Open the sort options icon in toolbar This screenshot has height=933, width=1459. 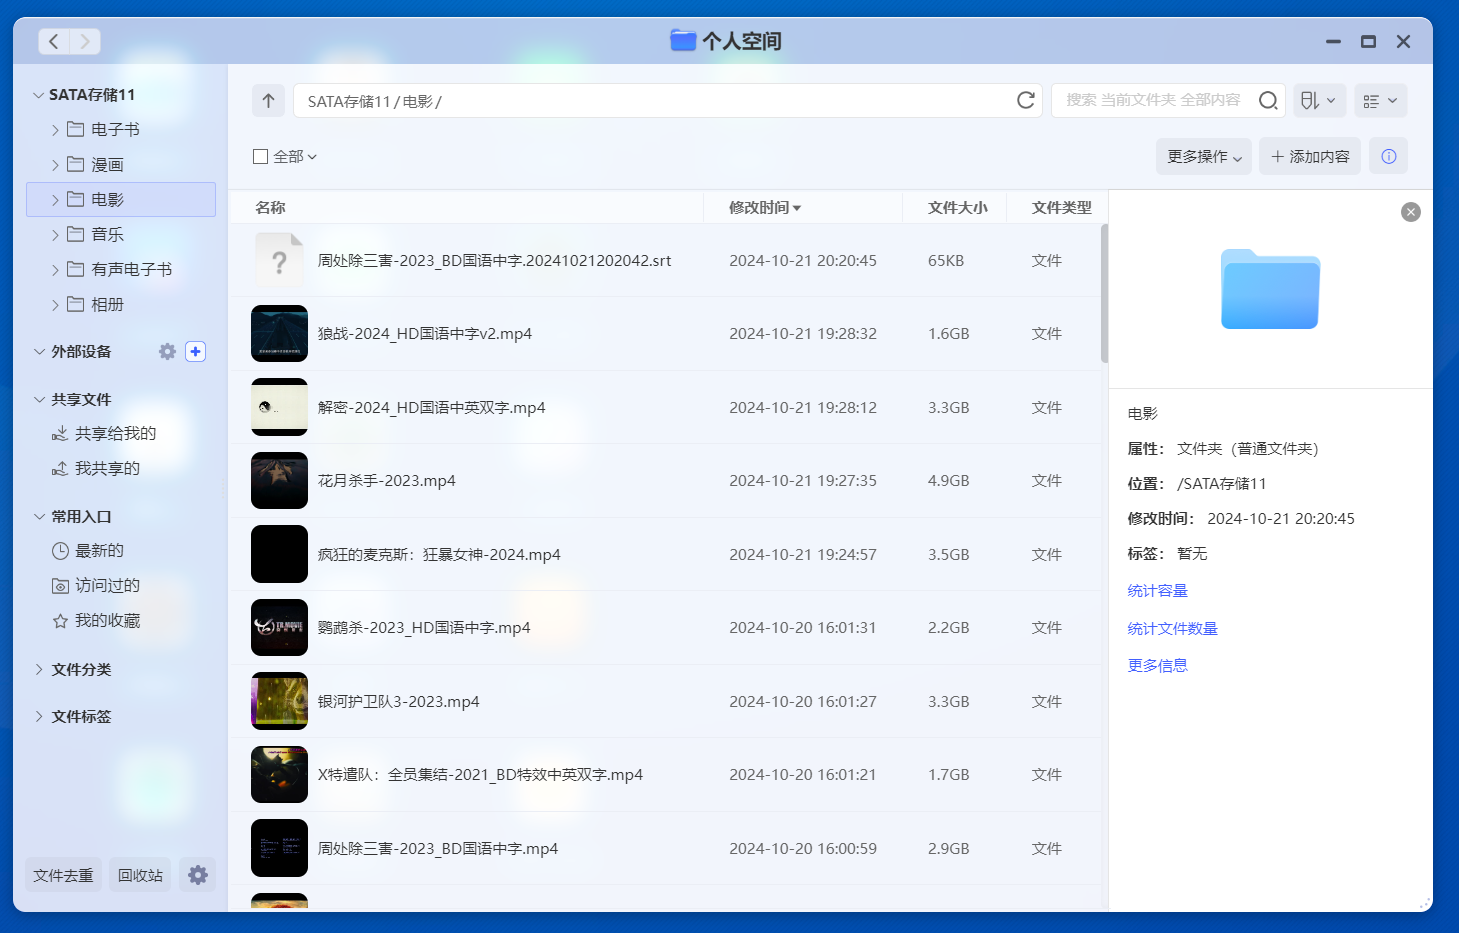1319,100
